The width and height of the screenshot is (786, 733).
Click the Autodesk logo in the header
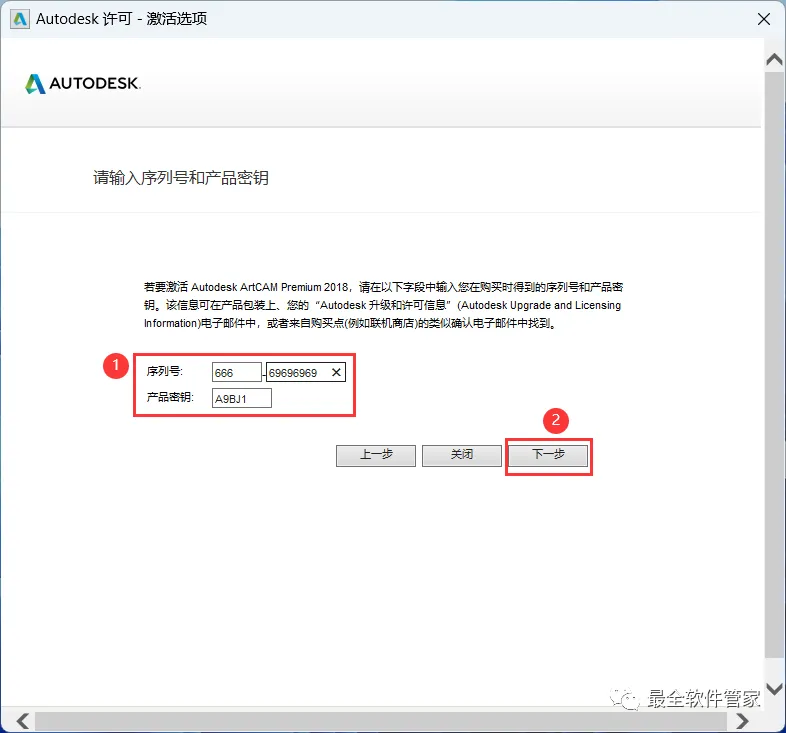(83, 83)
